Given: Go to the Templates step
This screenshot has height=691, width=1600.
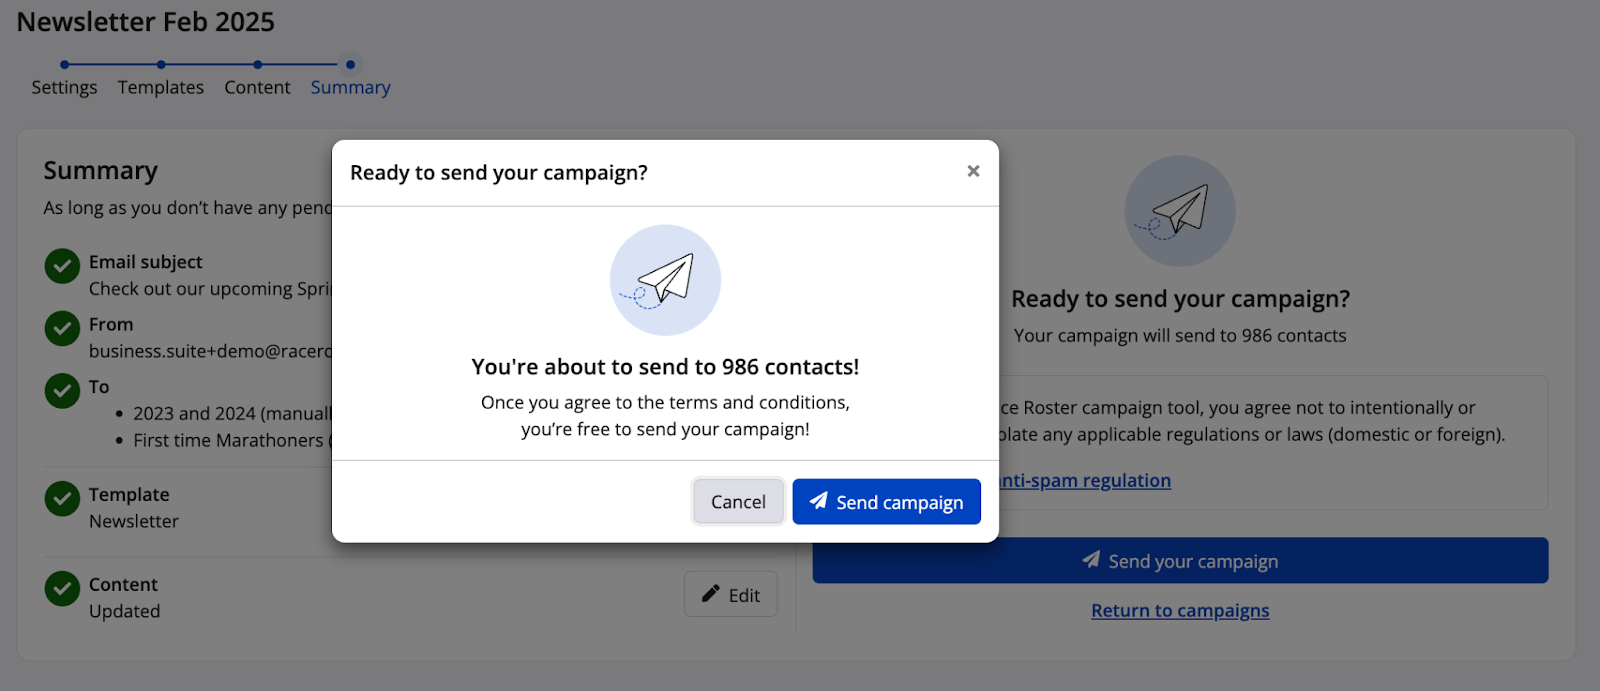Looking at the screenshot, I should click(x=160, y=88).
